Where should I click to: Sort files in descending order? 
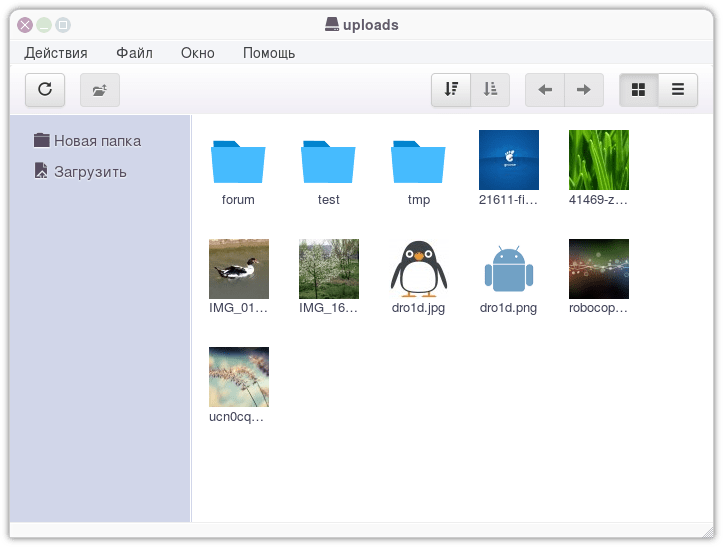pyautogui.click(x=451, y=89)
